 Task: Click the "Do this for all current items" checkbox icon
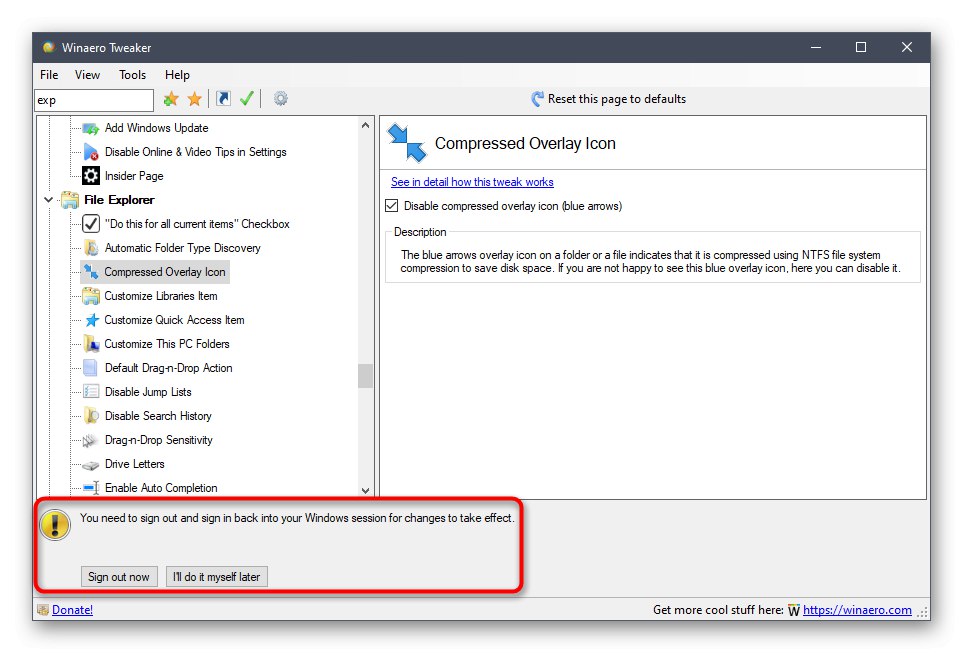pos(91,224)
